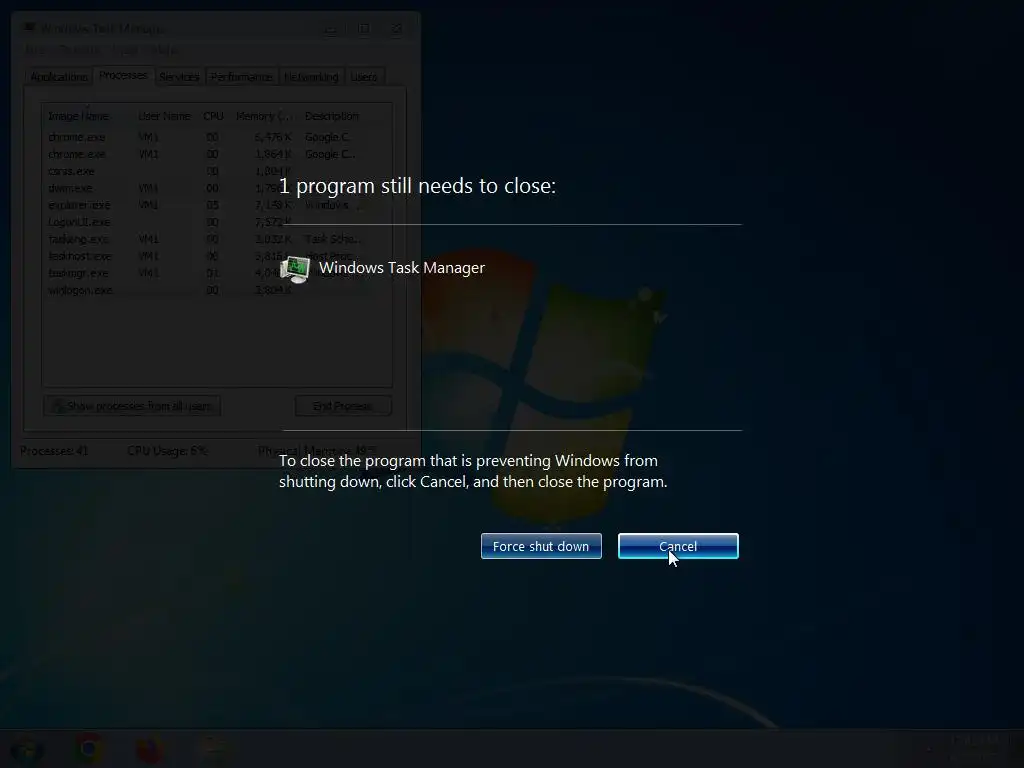1024x768 pixels.
Task: Click End Process button in Task Manager
Action: tap(343, 406)
